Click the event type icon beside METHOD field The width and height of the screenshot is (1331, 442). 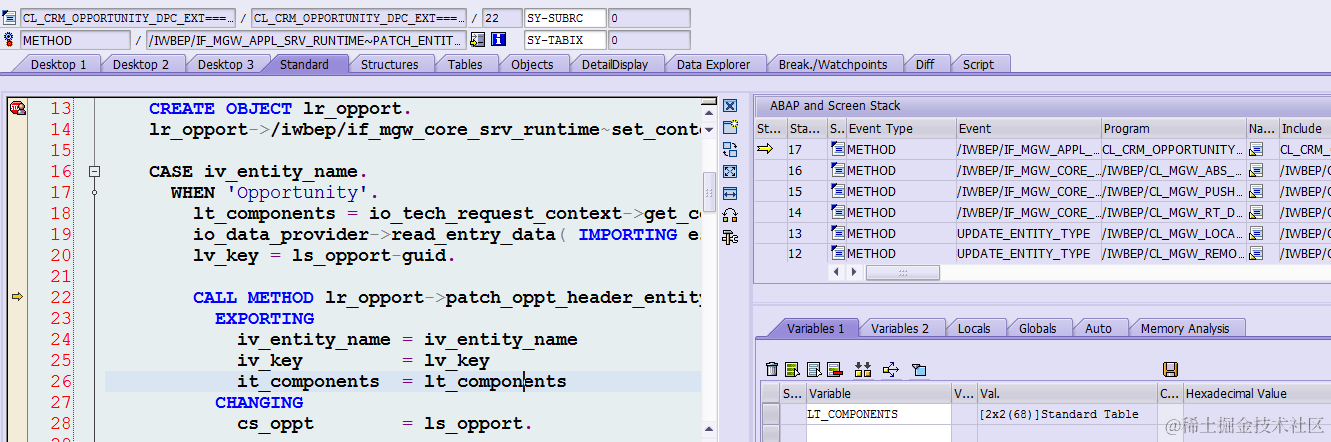(10, 40)
